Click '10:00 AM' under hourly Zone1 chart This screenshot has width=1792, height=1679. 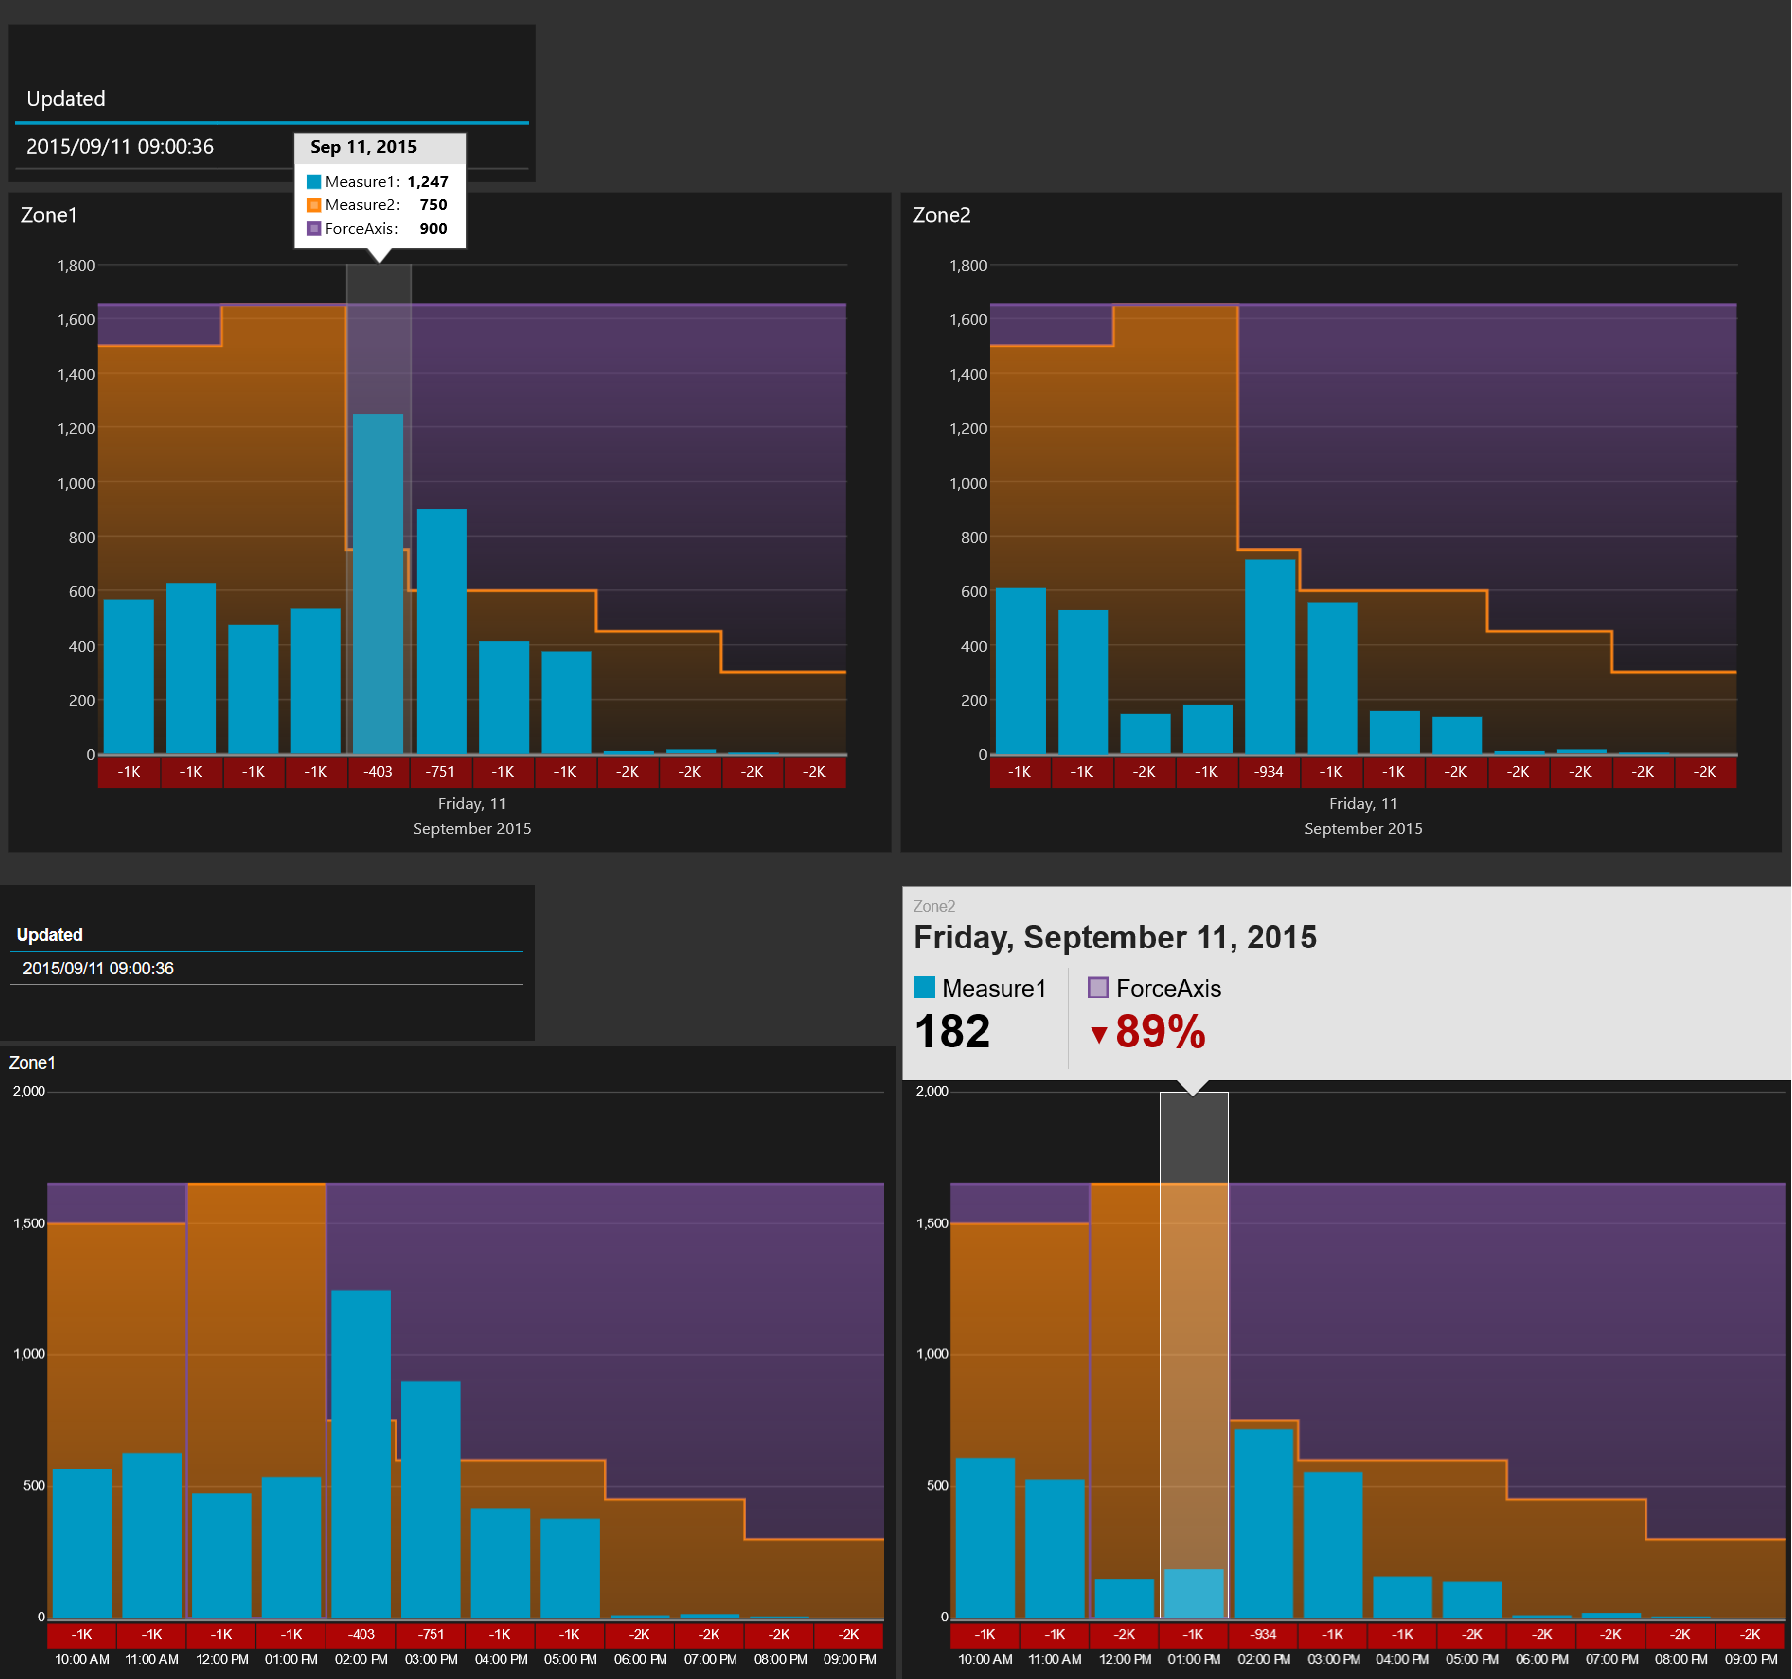click(x=82, y=1659)
